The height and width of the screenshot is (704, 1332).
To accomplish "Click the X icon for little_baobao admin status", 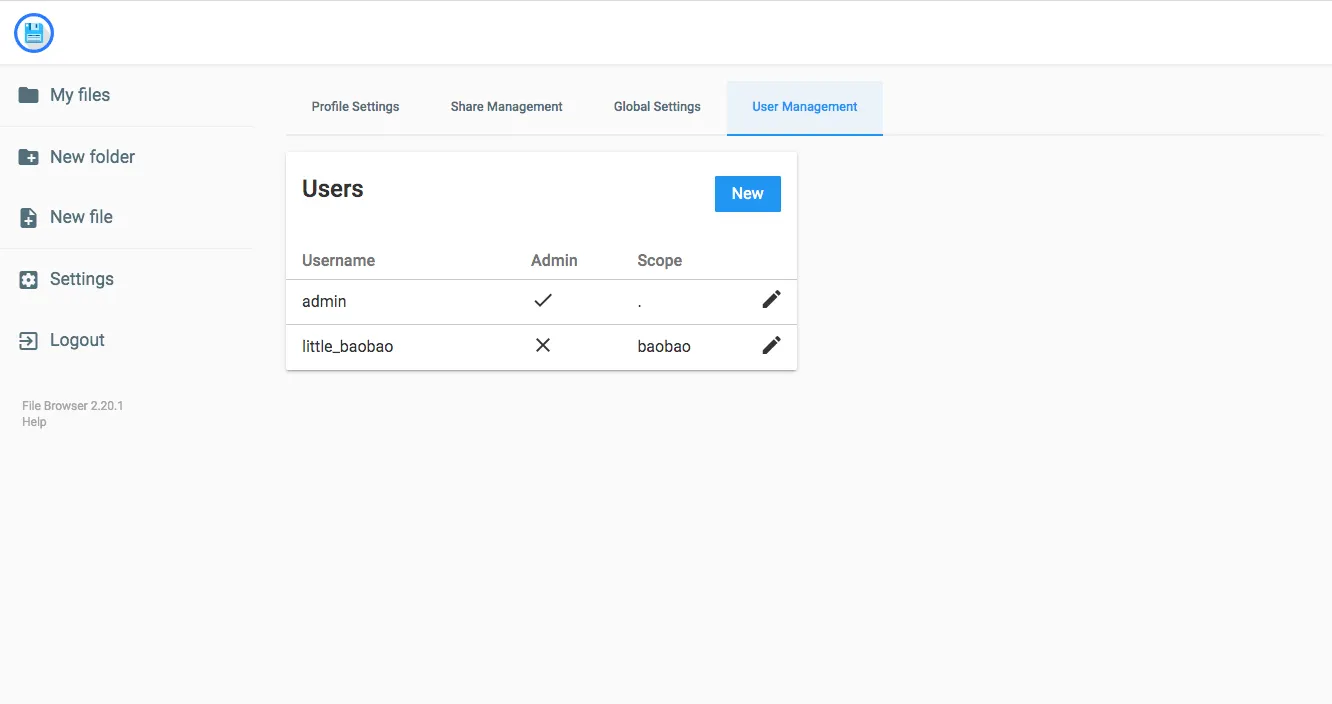I will click(x=543, y=345).
